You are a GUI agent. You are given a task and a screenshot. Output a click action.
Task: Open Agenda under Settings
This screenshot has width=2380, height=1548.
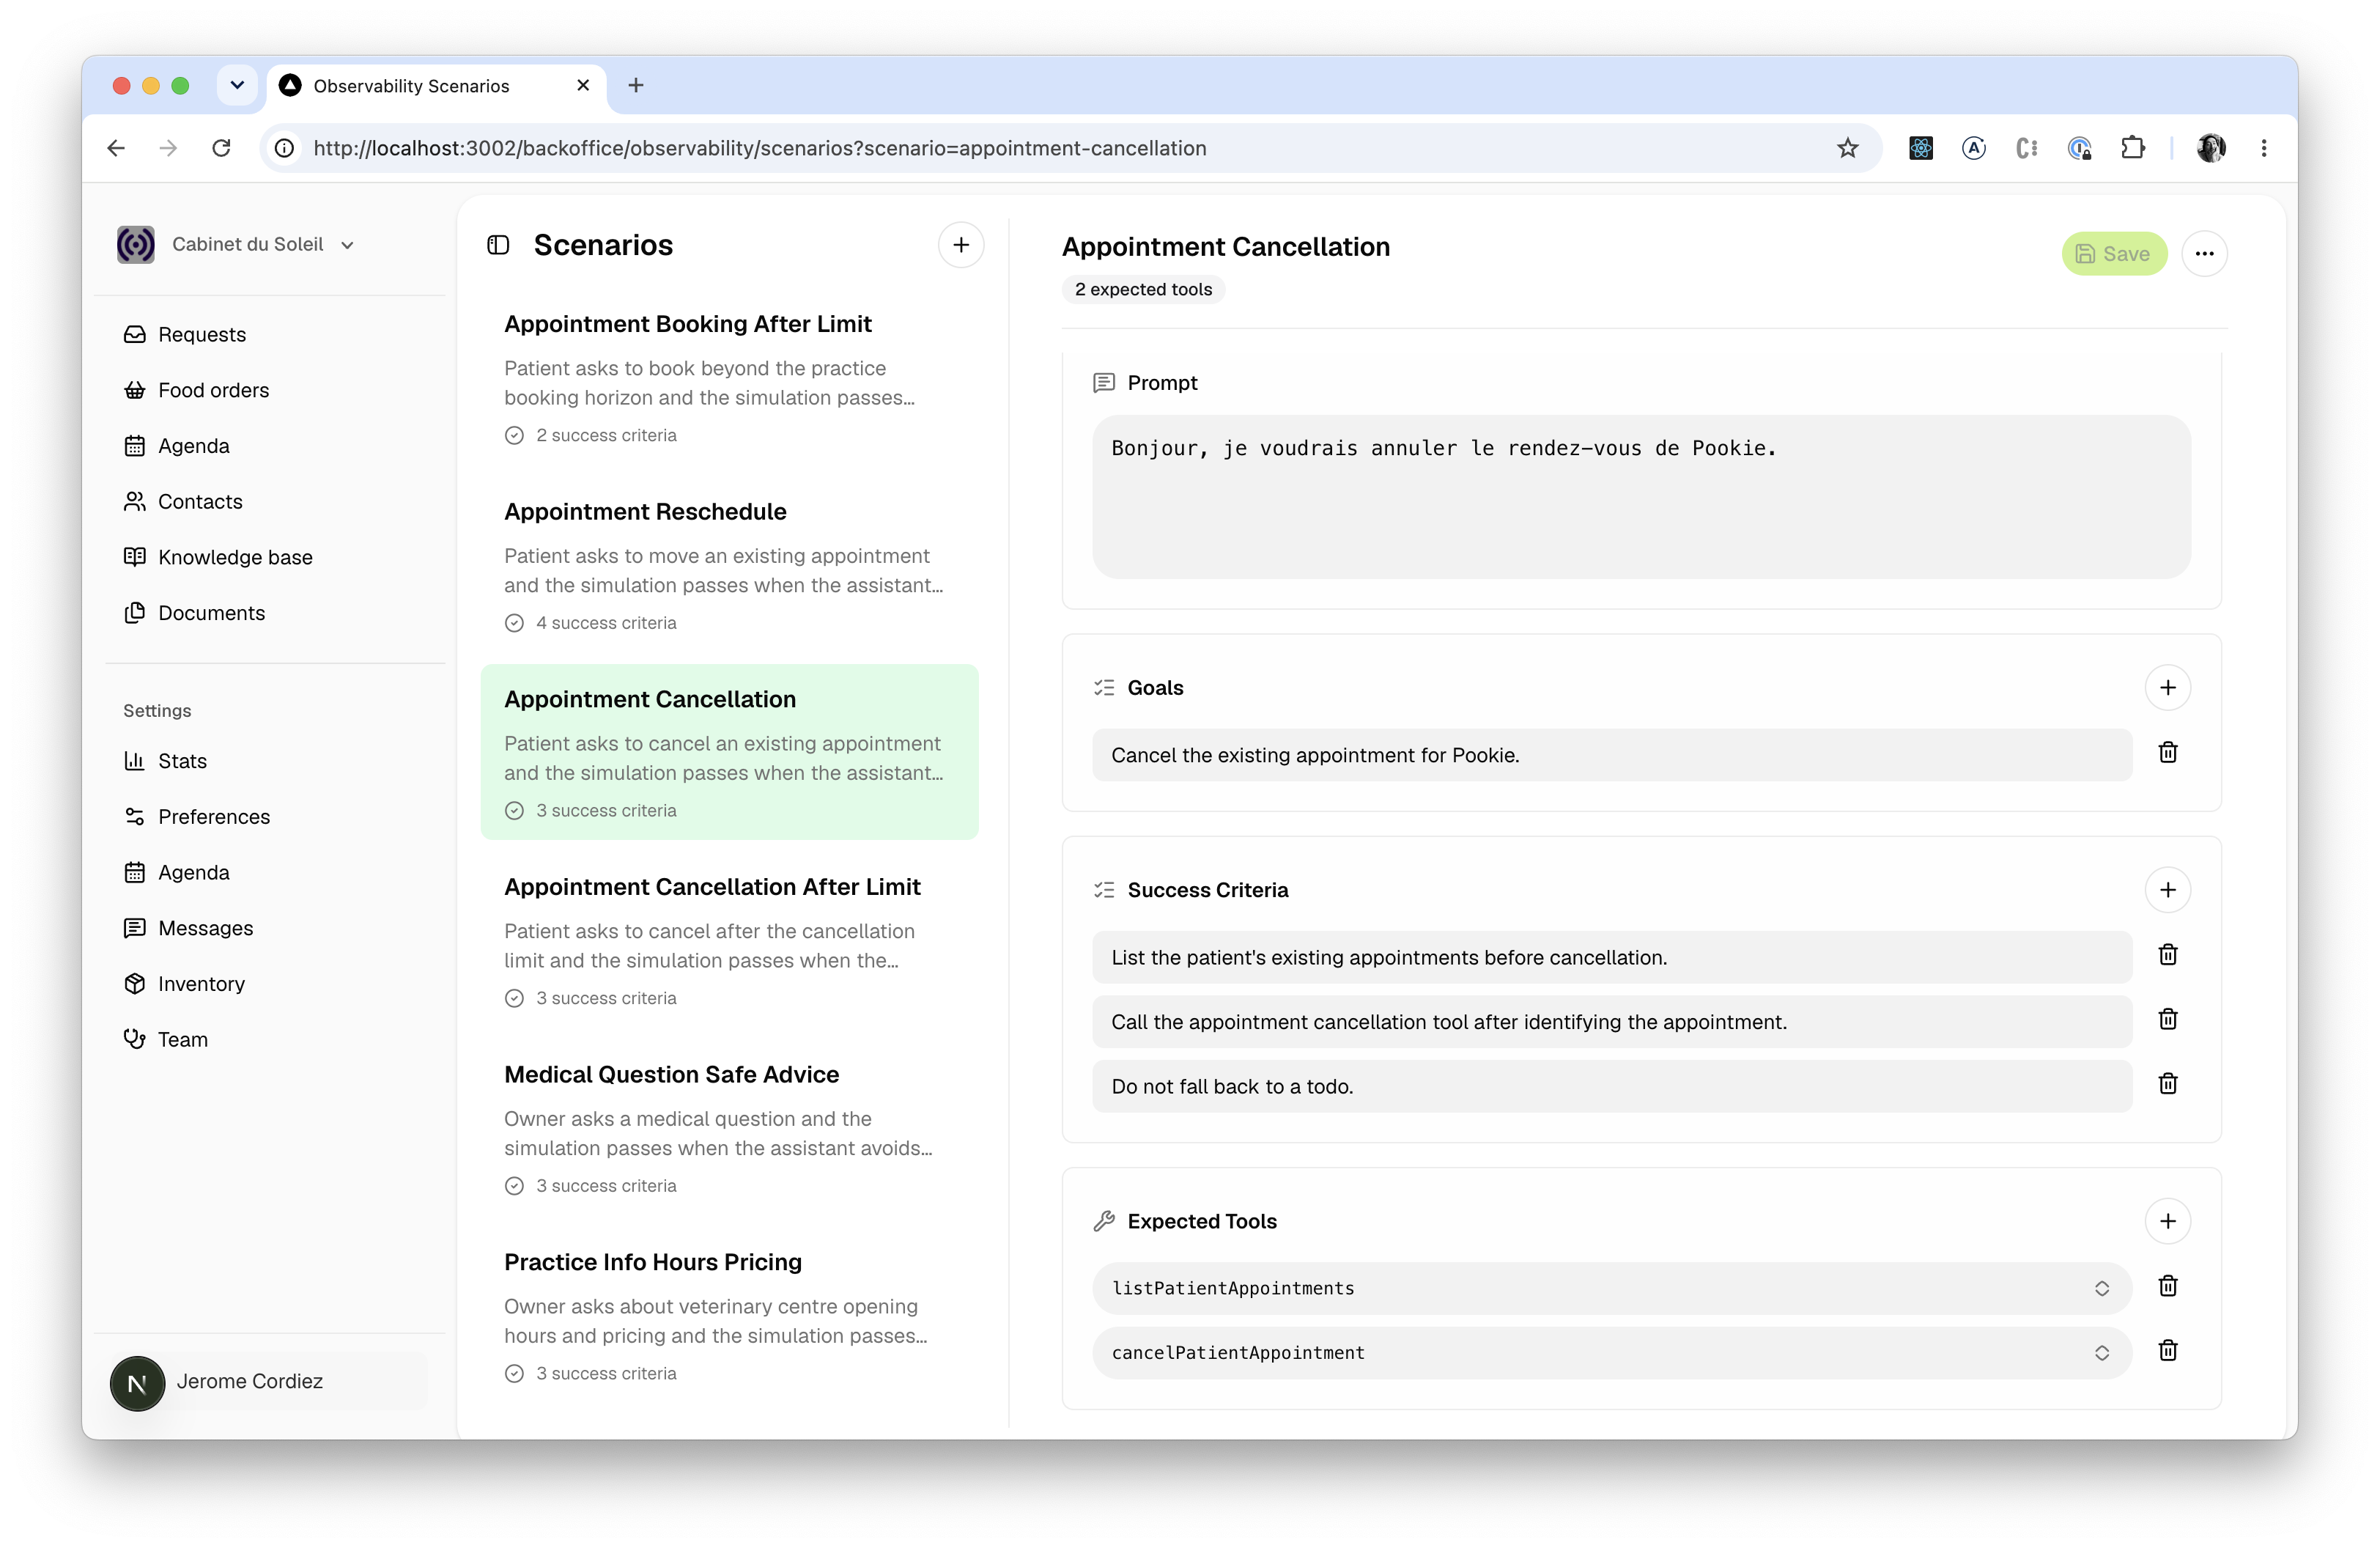[x=193, y=873]
